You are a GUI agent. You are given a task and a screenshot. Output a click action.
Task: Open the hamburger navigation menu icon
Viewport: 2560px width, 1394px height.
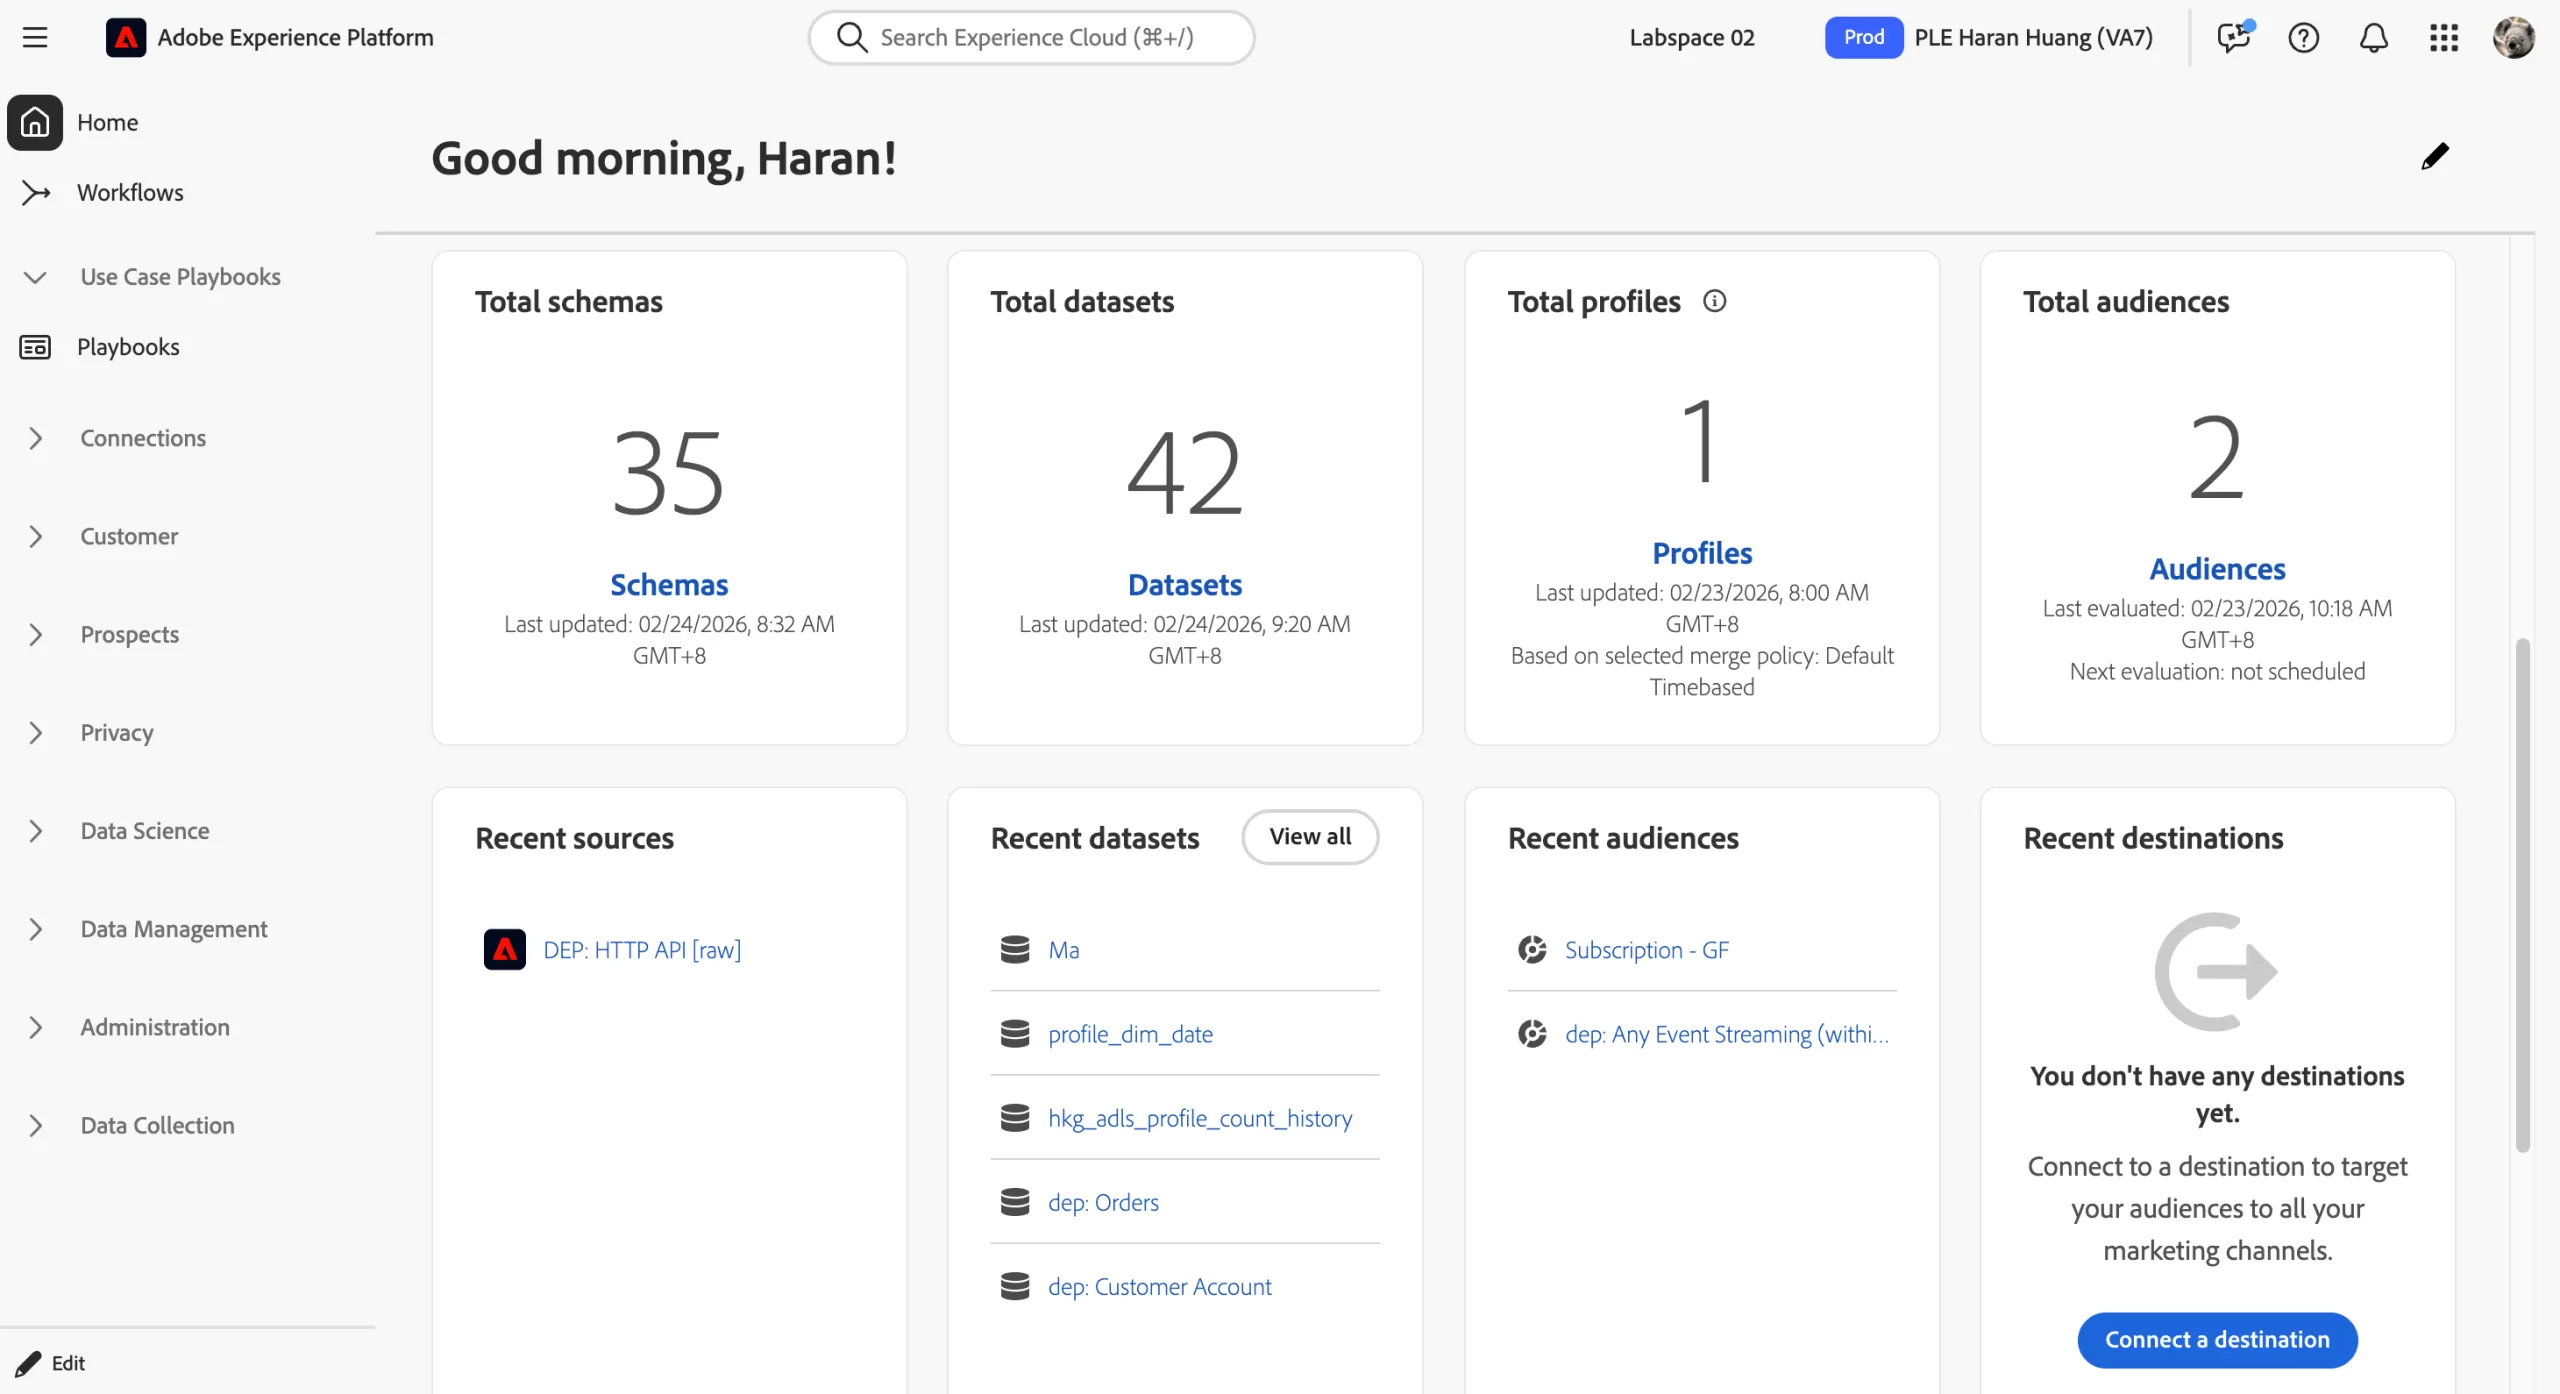coord(35,38)
